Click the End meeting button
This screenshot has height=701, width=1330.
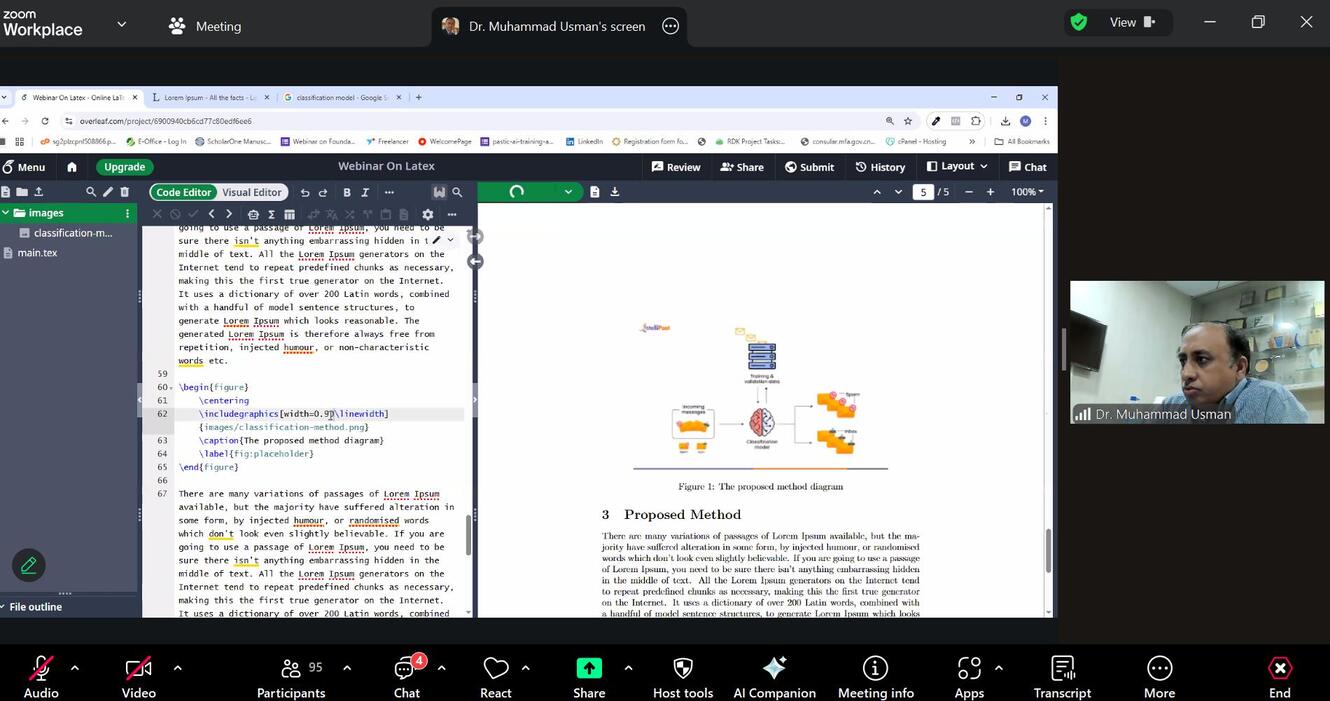pyautogui.click(x=1279, y=677)
